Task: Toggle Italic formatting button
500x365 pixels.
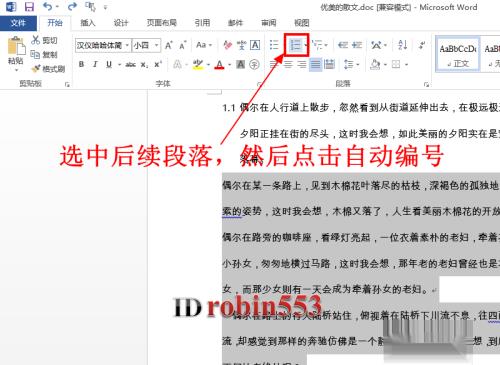Action: tap(95, 64)
